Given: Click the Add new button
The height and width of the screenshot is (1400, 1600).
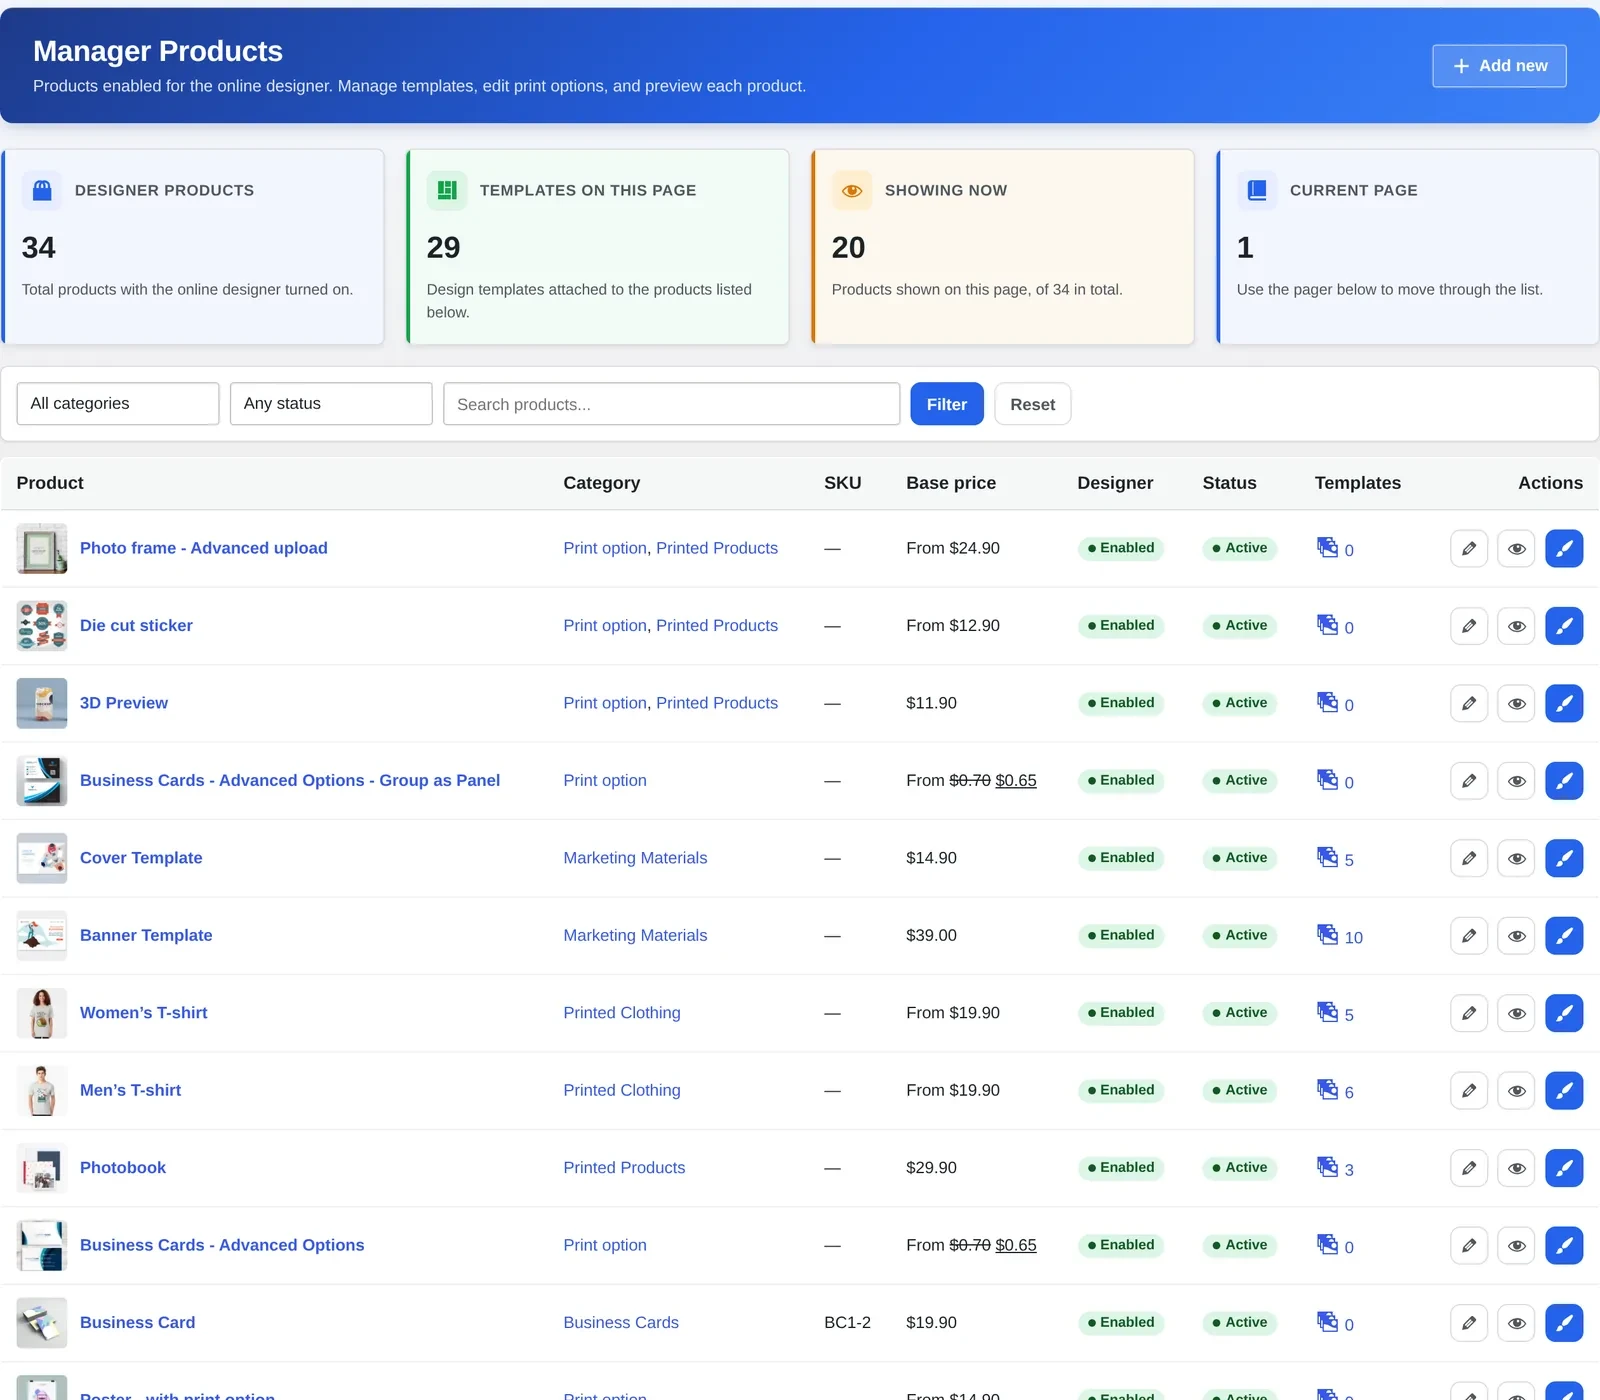Looking at the screenshot, I should pos(1499,66).
